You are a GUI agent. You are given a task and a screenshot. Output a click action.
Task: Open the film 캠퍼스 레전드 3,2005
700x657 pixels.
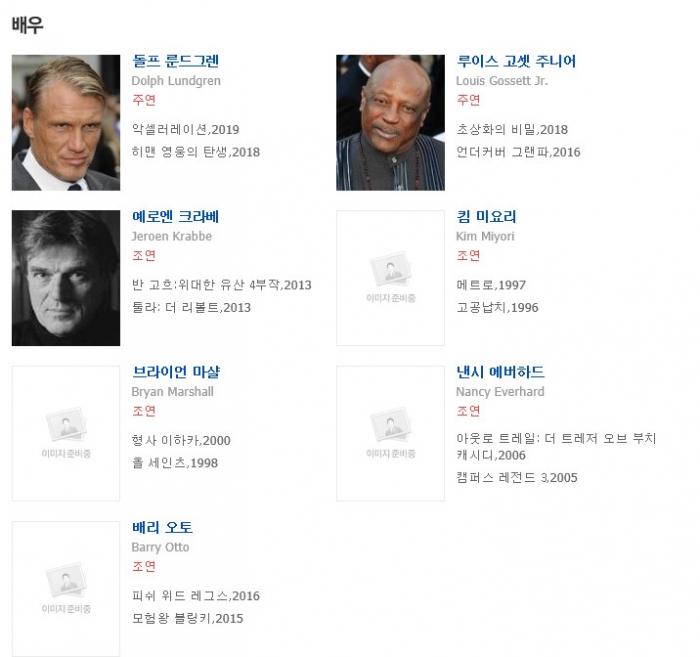point(517,478)
